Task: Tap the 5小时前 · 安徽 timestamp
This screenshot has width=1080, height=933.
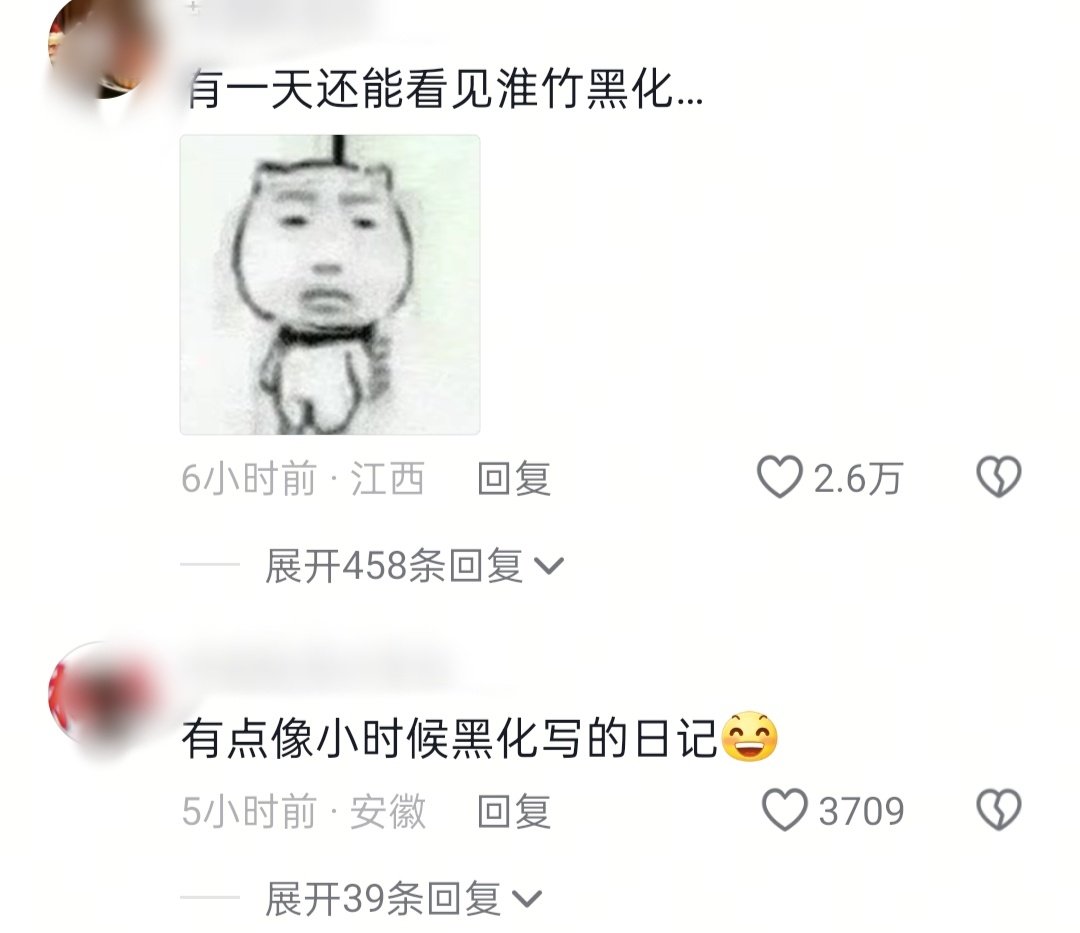Action: coord(304,811)
